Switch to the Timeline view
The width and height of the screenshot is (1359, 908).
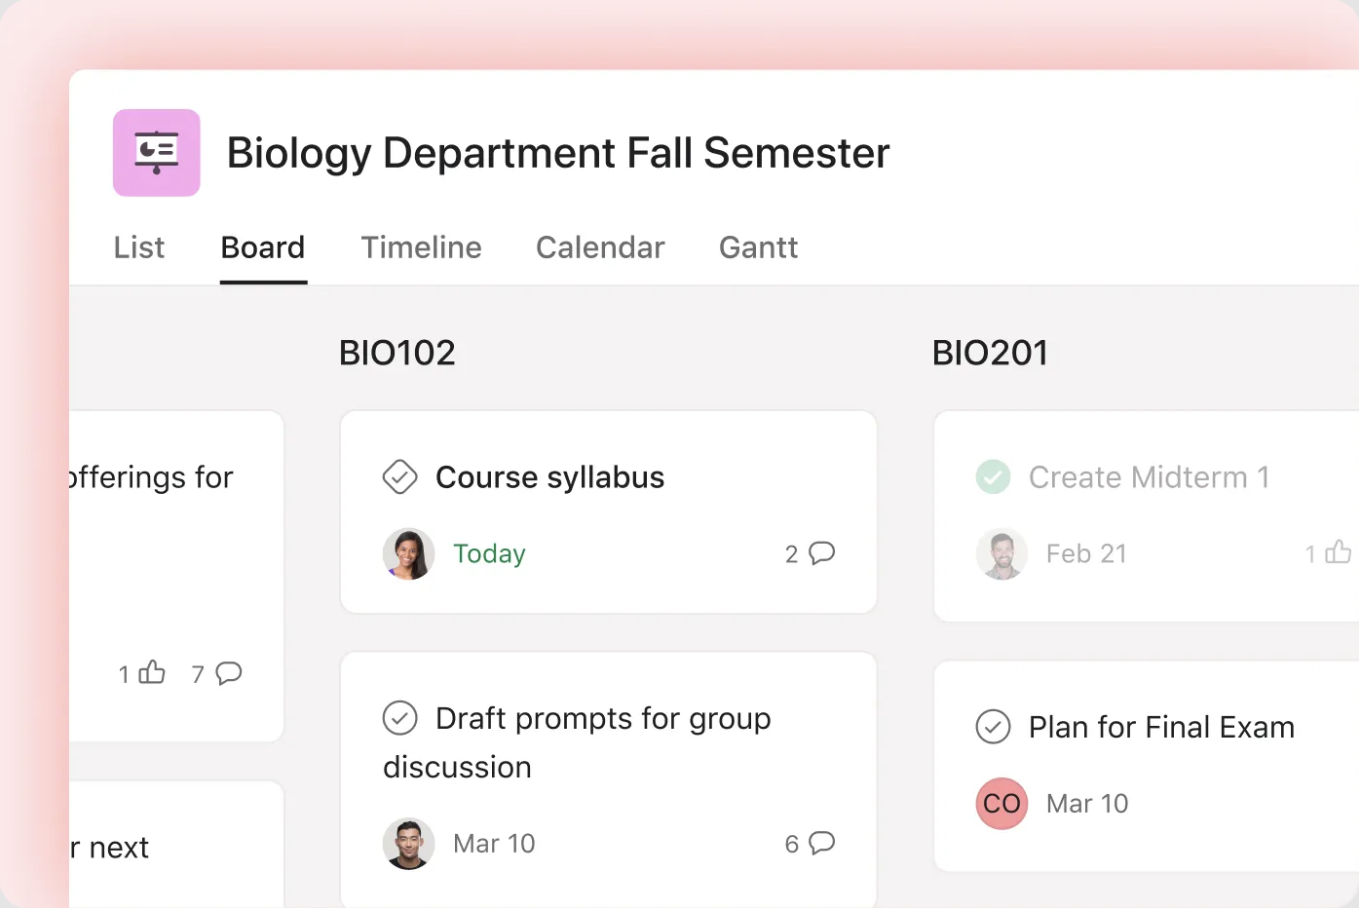421,247
